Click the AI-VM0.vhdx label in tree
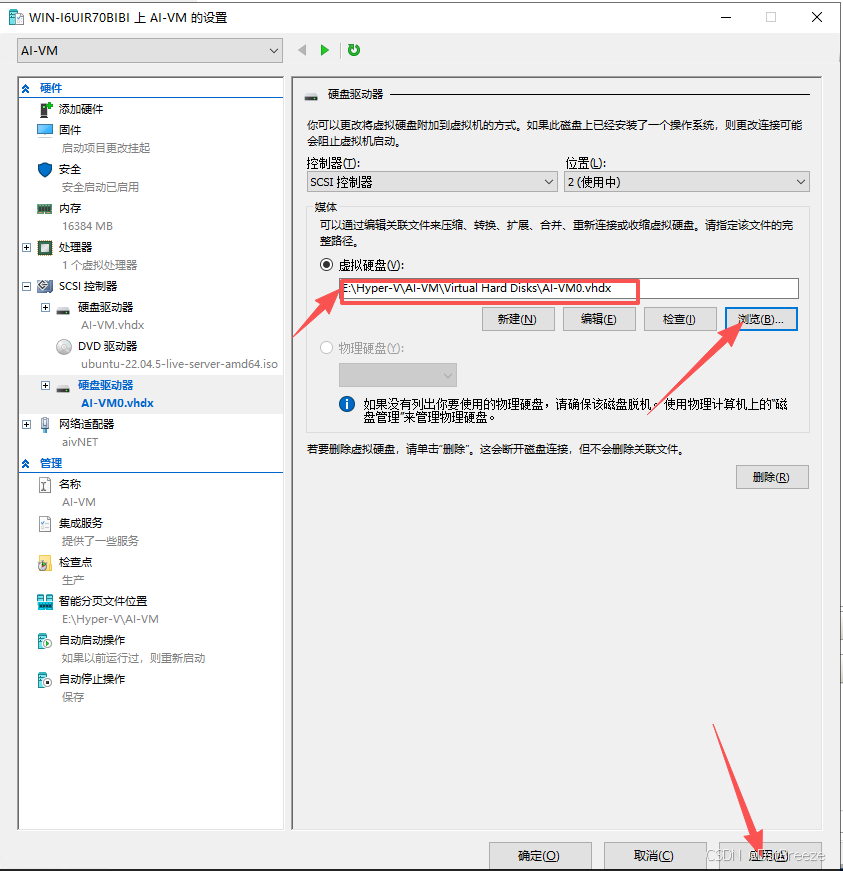This screenshot has width=843, height=871. 117,403
